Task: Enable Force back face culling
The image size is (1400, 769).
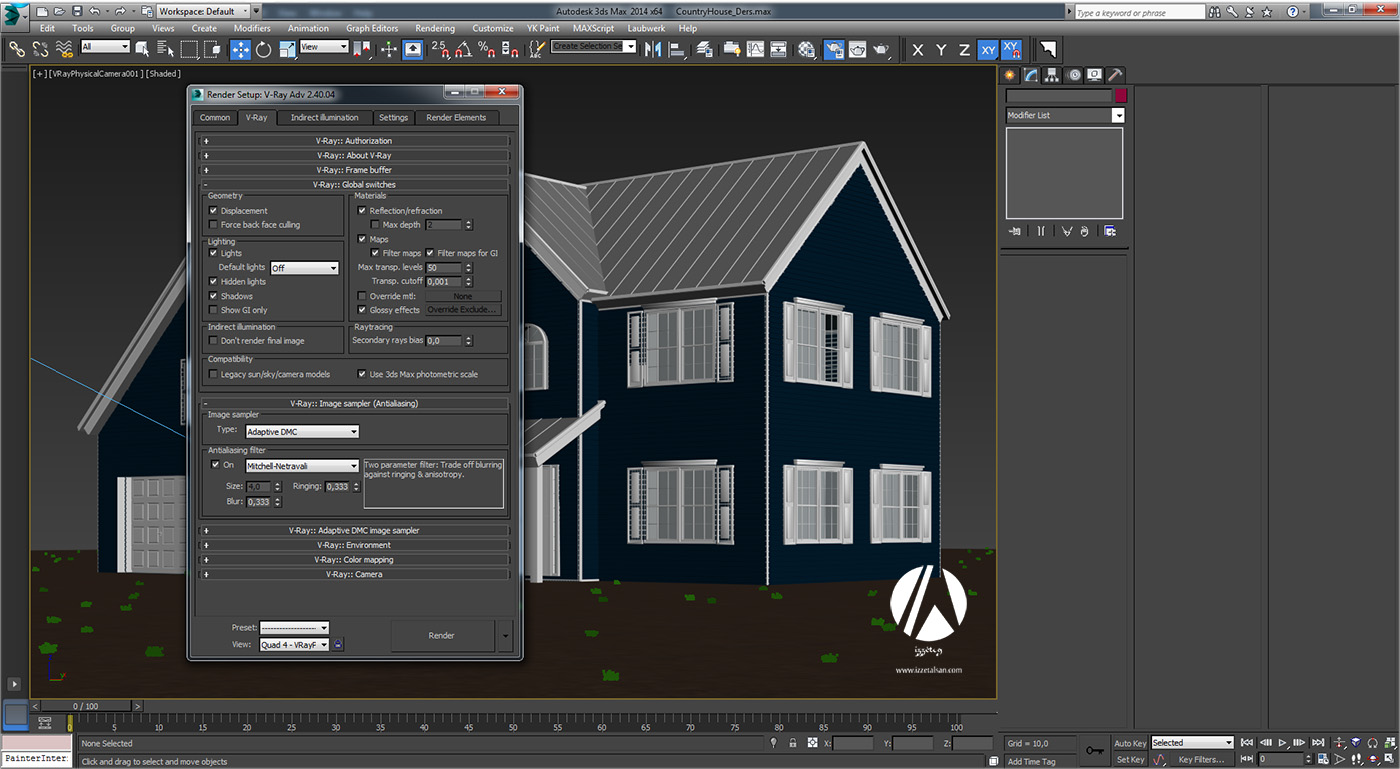Action: [213, 224]
